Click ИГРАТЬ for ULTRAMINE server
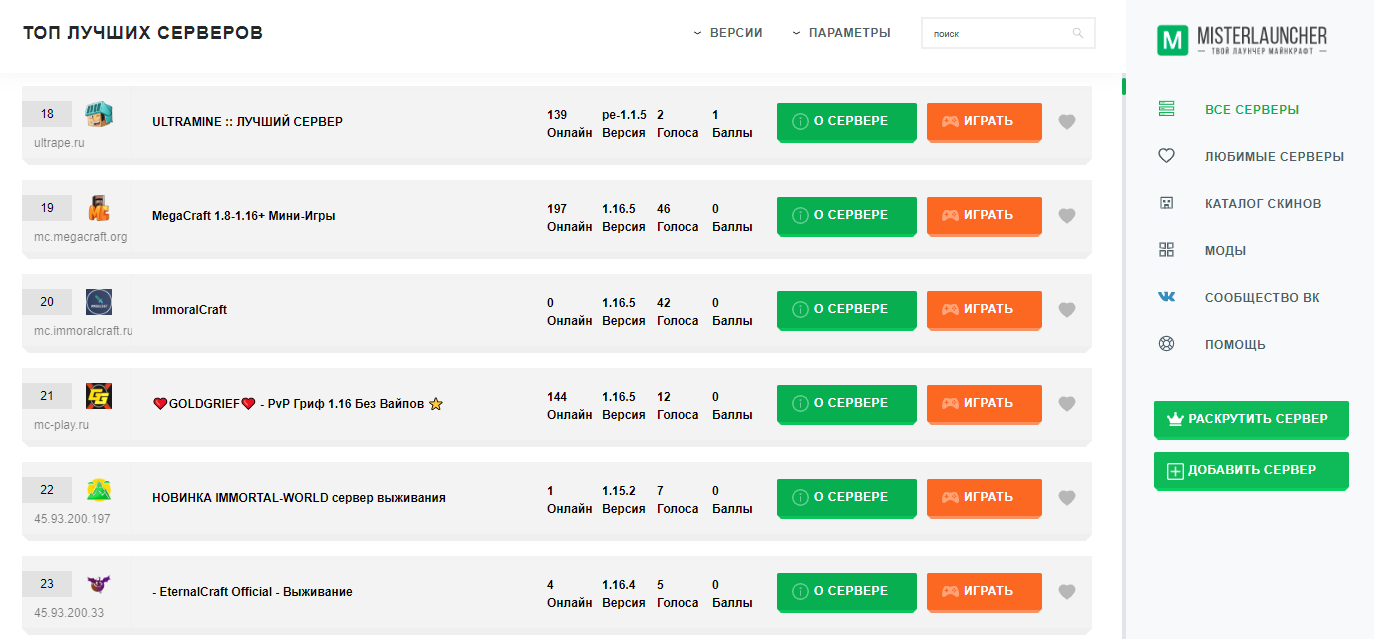The height and width of the screenshot is (639, 1374). click(984, 122)
